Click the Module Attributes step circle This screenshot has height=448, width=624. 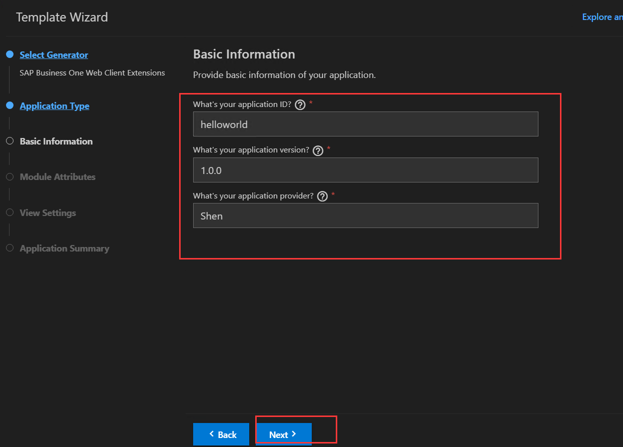[10, 177]
